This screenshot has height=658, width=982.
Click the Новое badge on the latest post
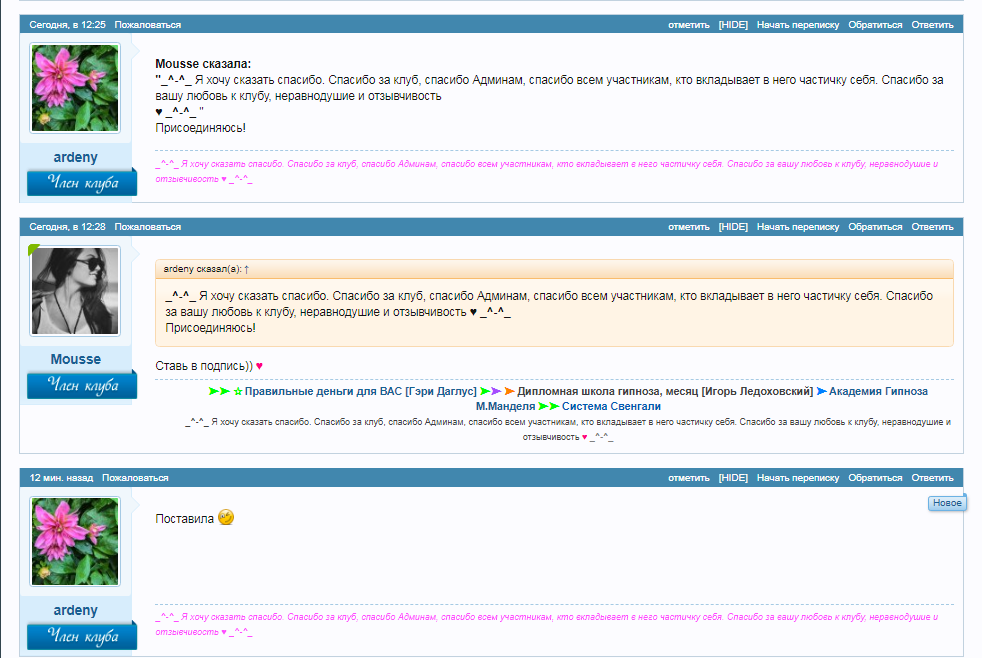(947, 503)
